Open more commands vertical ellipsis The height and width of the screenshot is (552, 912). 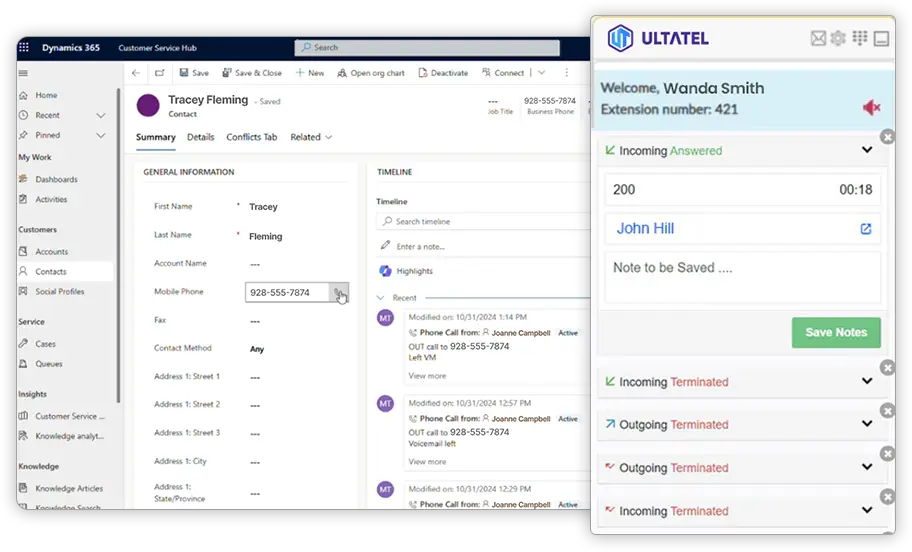pyautogui.click(x=567, y=73)
